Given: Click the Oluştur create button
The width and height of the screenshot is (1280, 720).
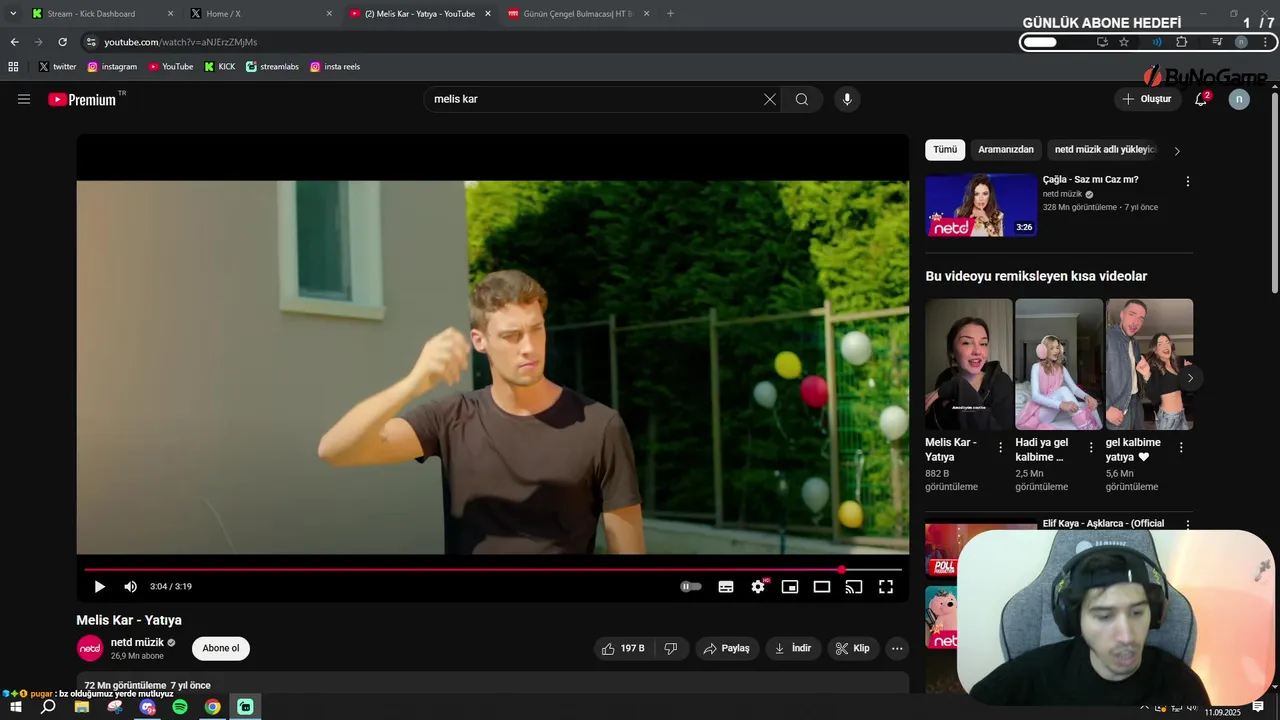Looking at the screenshot, I should tap(1146, 99).
